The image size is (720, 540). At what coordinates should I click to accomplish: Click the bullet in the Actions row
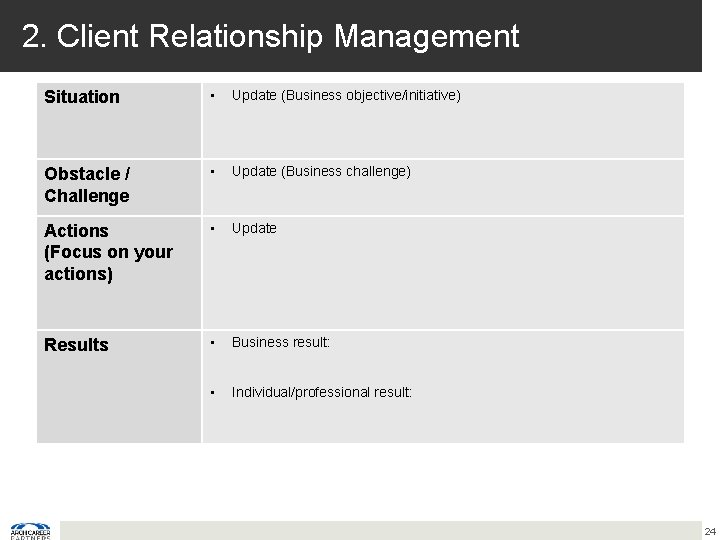(x=212, y=228)
